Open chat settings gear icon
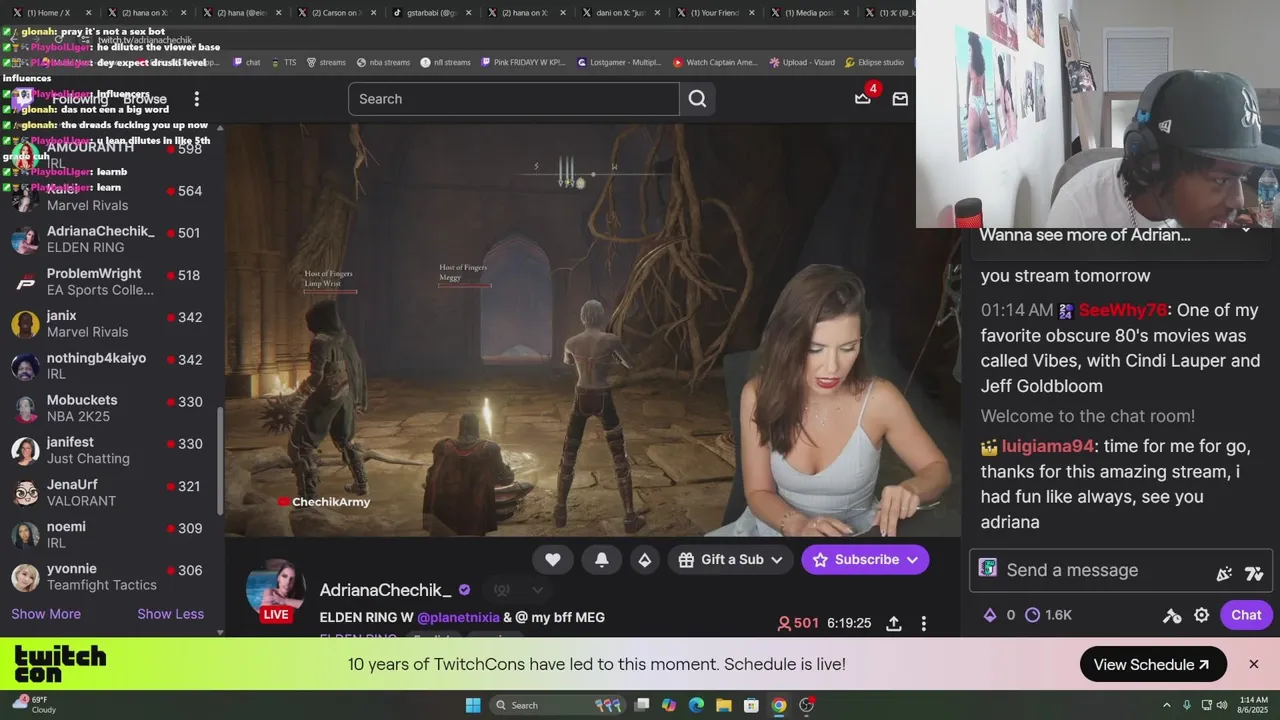Viewport: 1280px width, 720px height. [x=1202, y=615]
